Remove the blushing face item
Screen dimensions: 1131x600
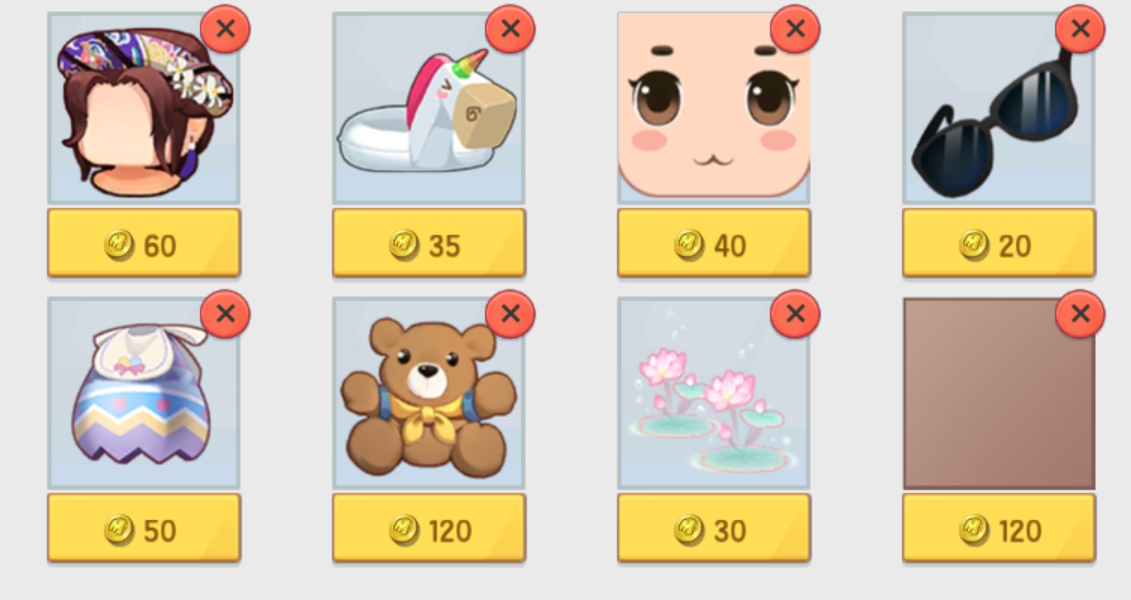pyautogui.click(x=795, y=29)
